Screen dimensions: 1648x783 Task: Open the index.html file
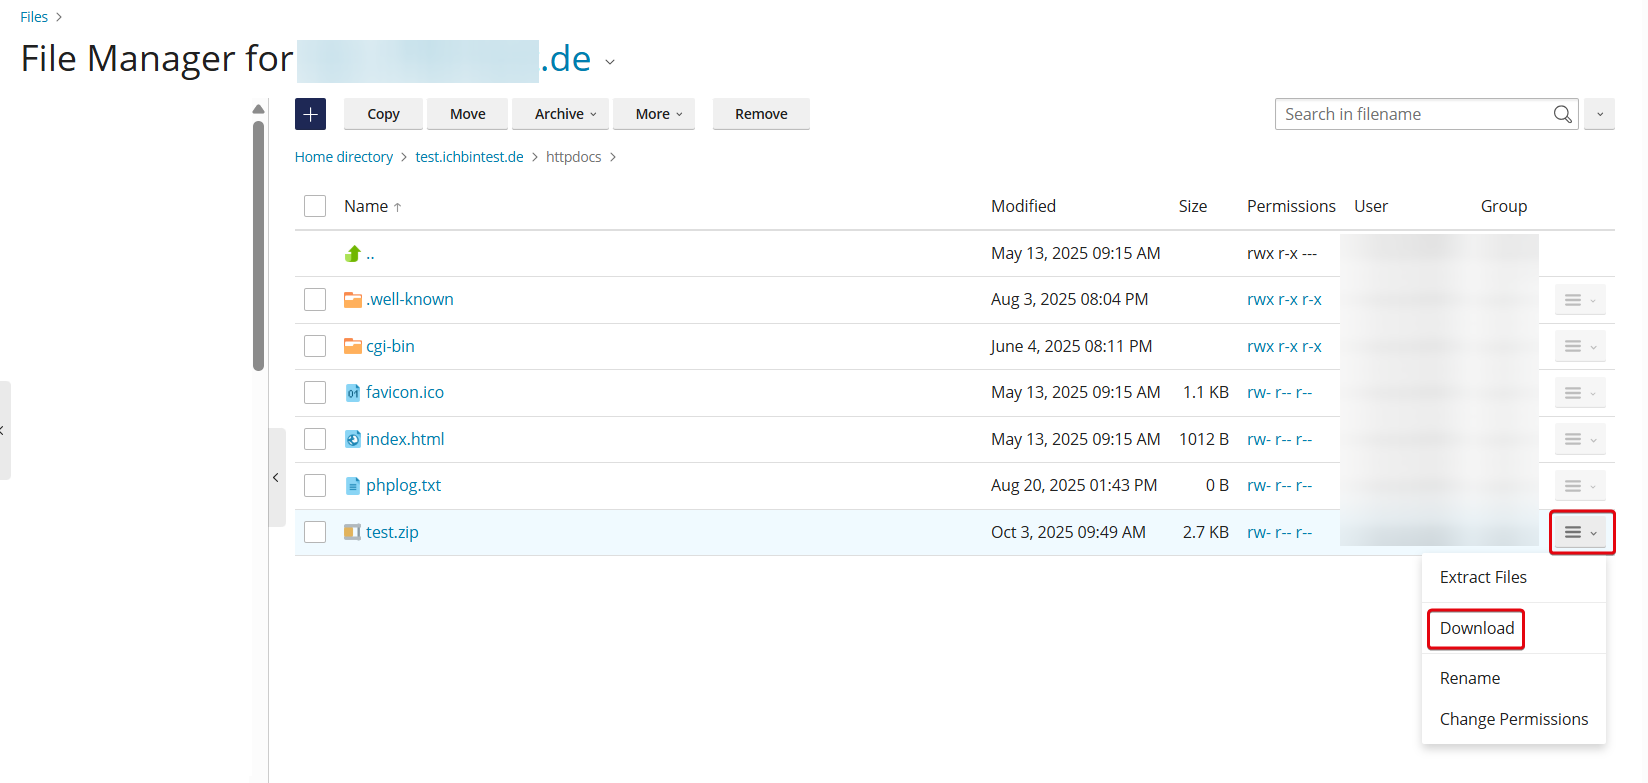click(x=405, y=439)
